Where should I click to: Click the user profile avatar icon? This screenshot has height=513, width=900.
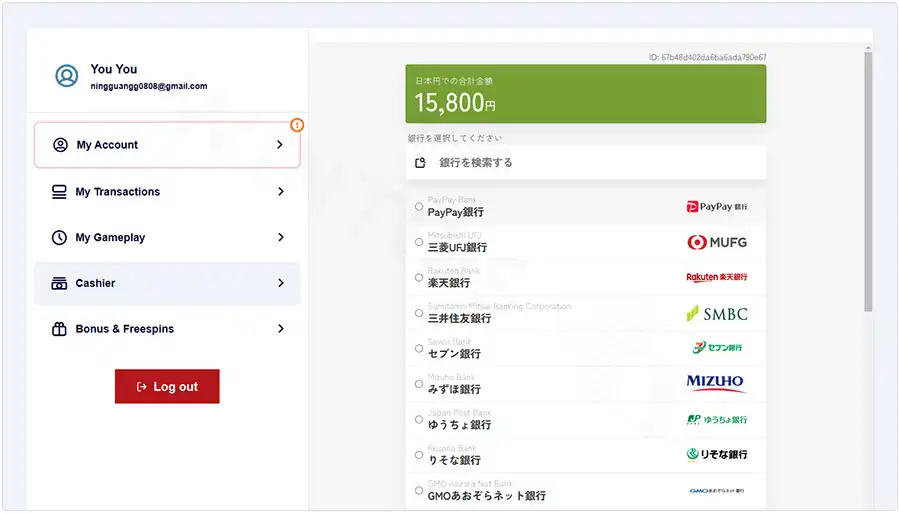(x=67, y=76)
